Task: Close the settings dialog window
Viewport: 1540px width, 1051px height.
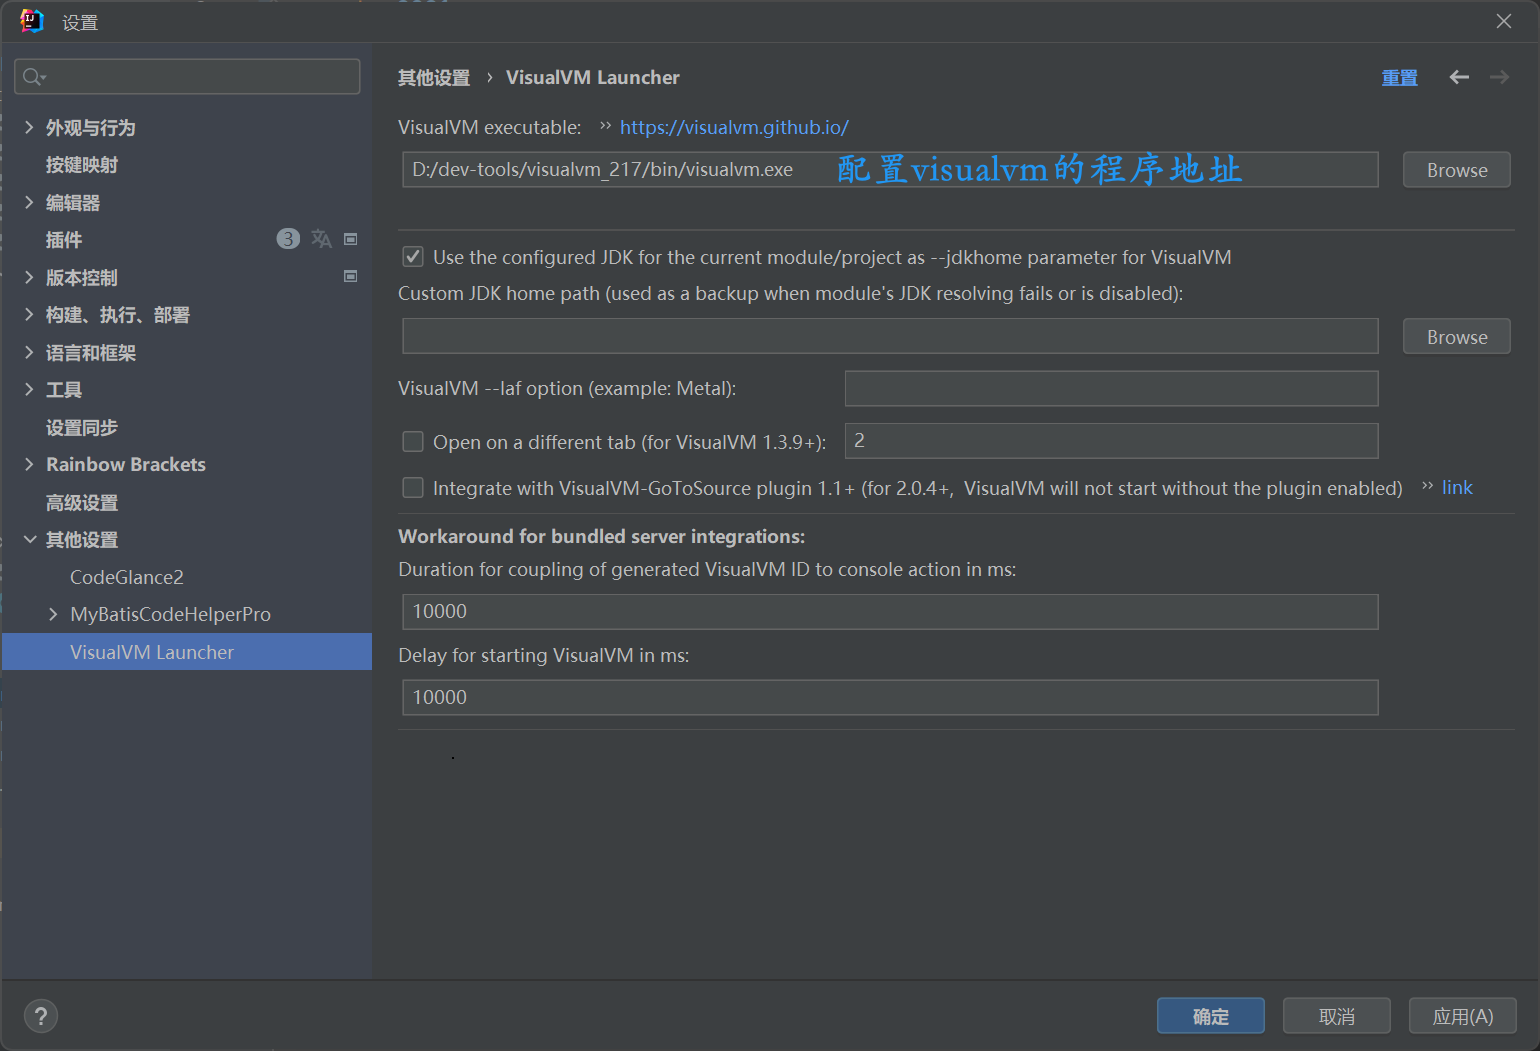Action: 1503,21
